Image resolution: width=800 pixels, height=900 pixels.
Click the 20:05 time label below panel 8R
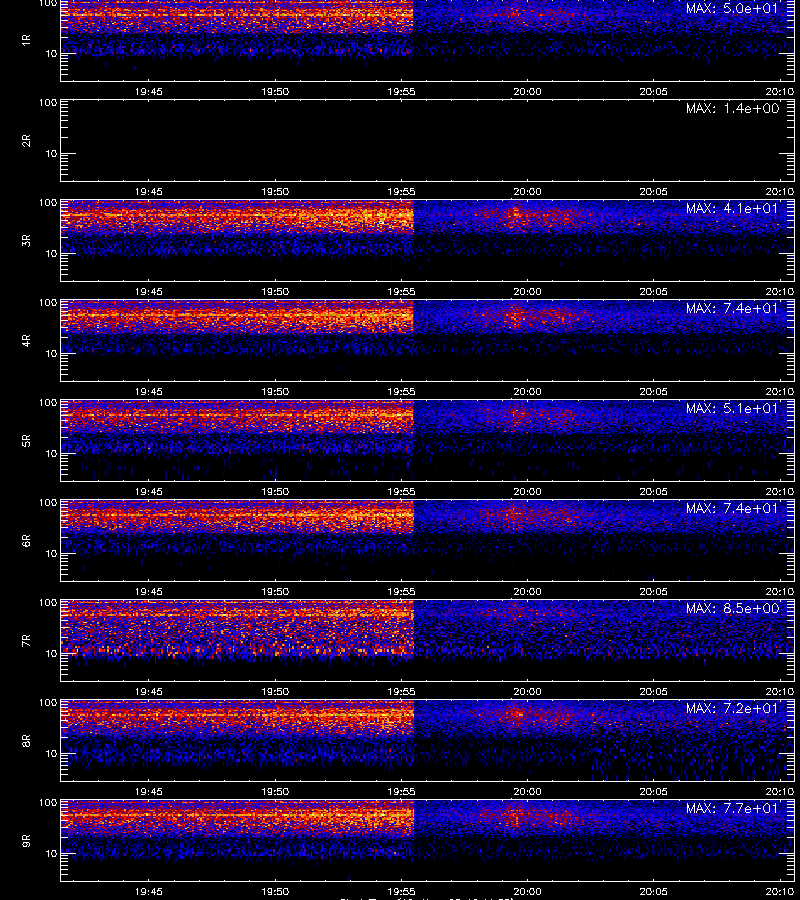654,792
